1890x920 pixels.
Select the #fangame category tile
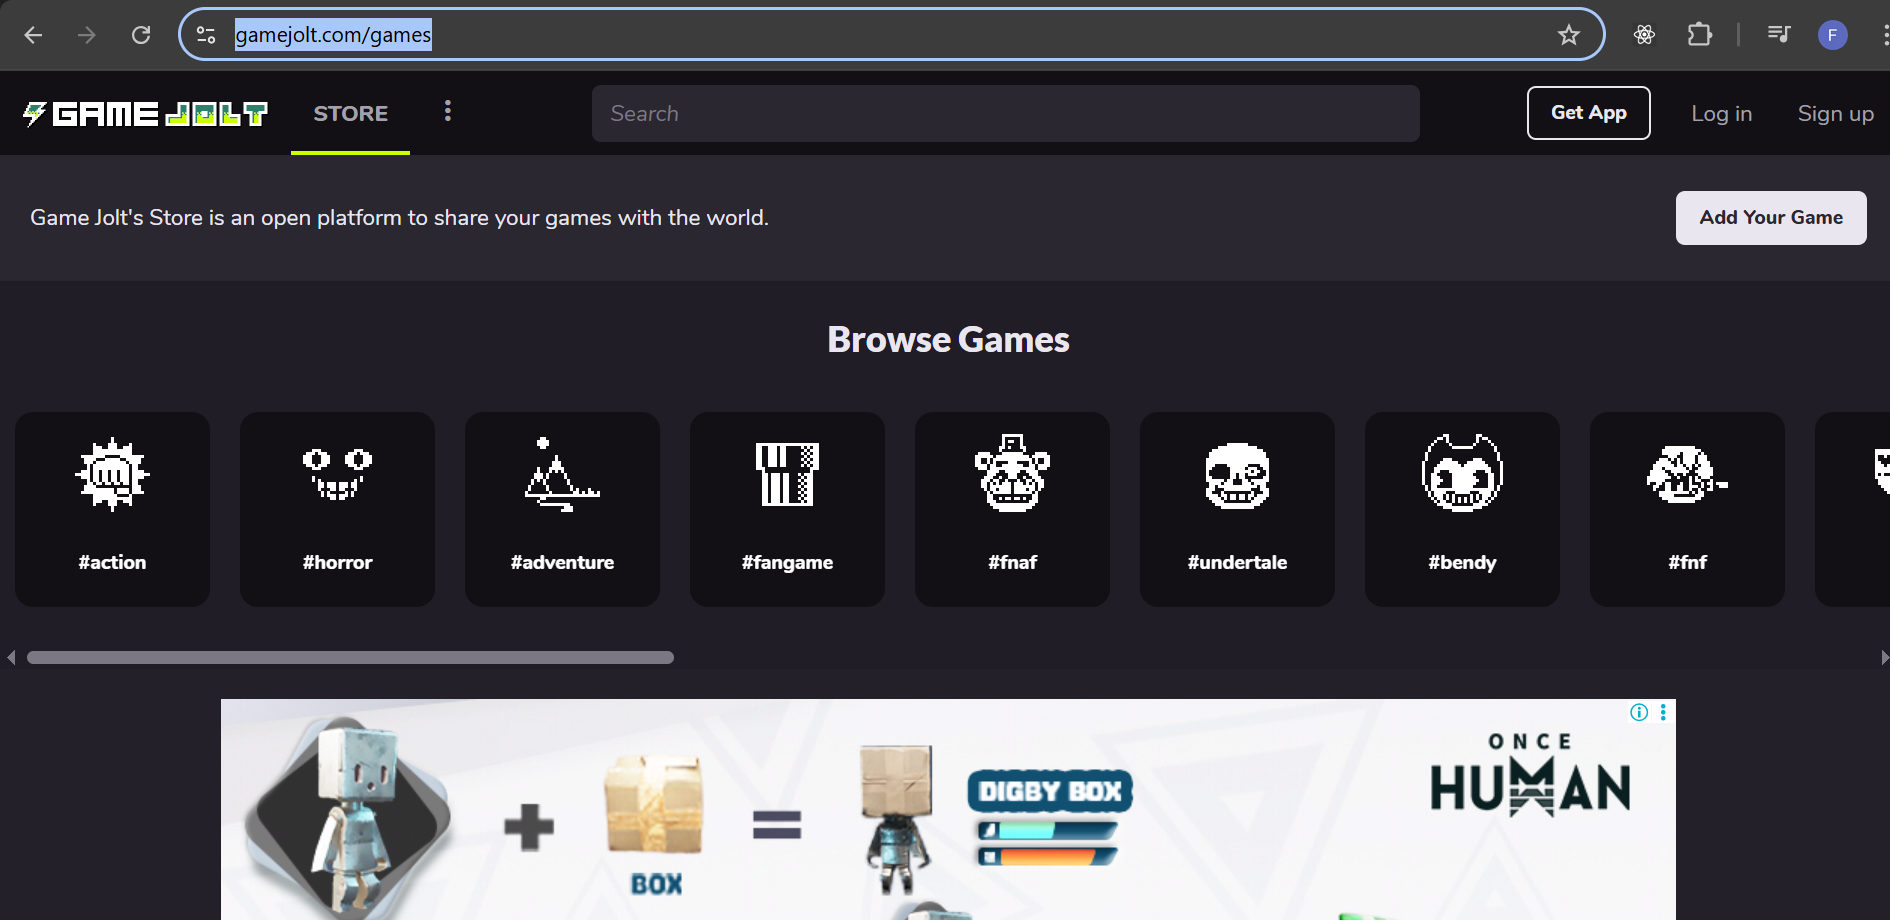[x=787, y=508]
